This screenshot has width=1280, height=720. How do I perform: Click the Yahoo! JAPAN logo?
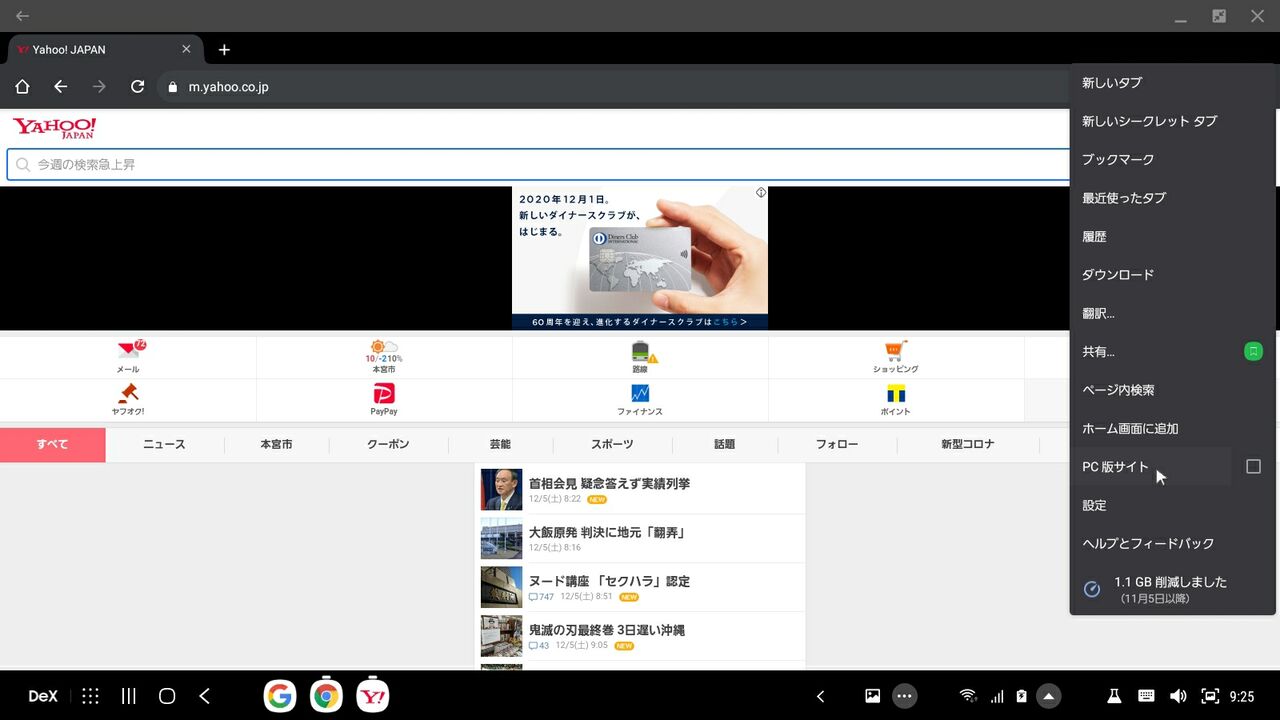click(54, 128)
